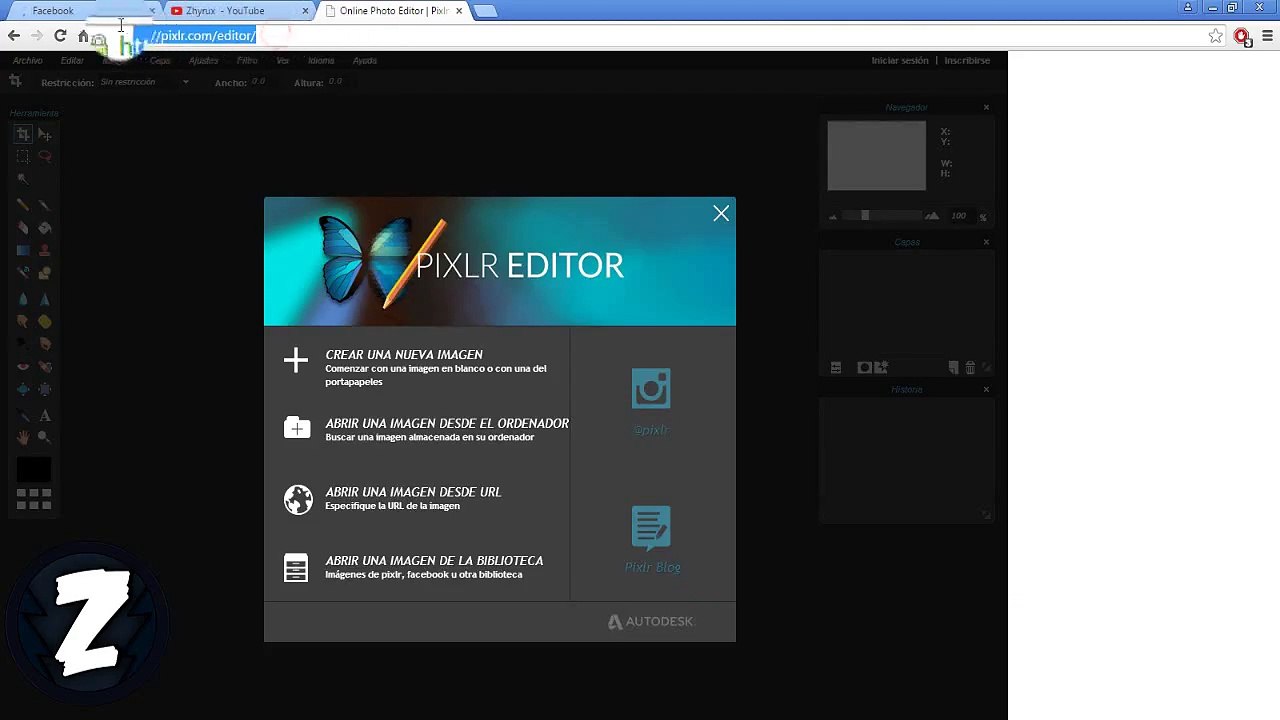Open the @pixlr Instagram icon
The width and height of the screenshot is (1280, 720).
pos(651,389)
